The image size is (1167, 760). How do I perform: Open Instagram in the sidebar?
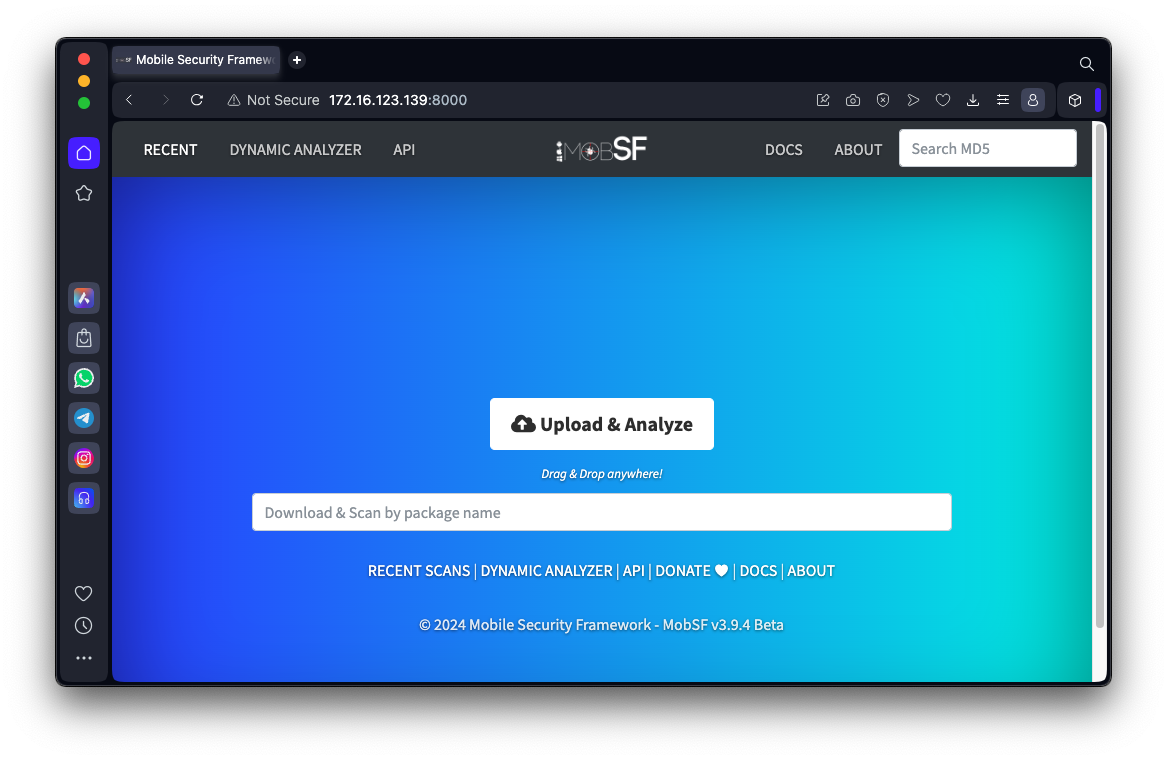pyautogui.click(x=84, y=459)
